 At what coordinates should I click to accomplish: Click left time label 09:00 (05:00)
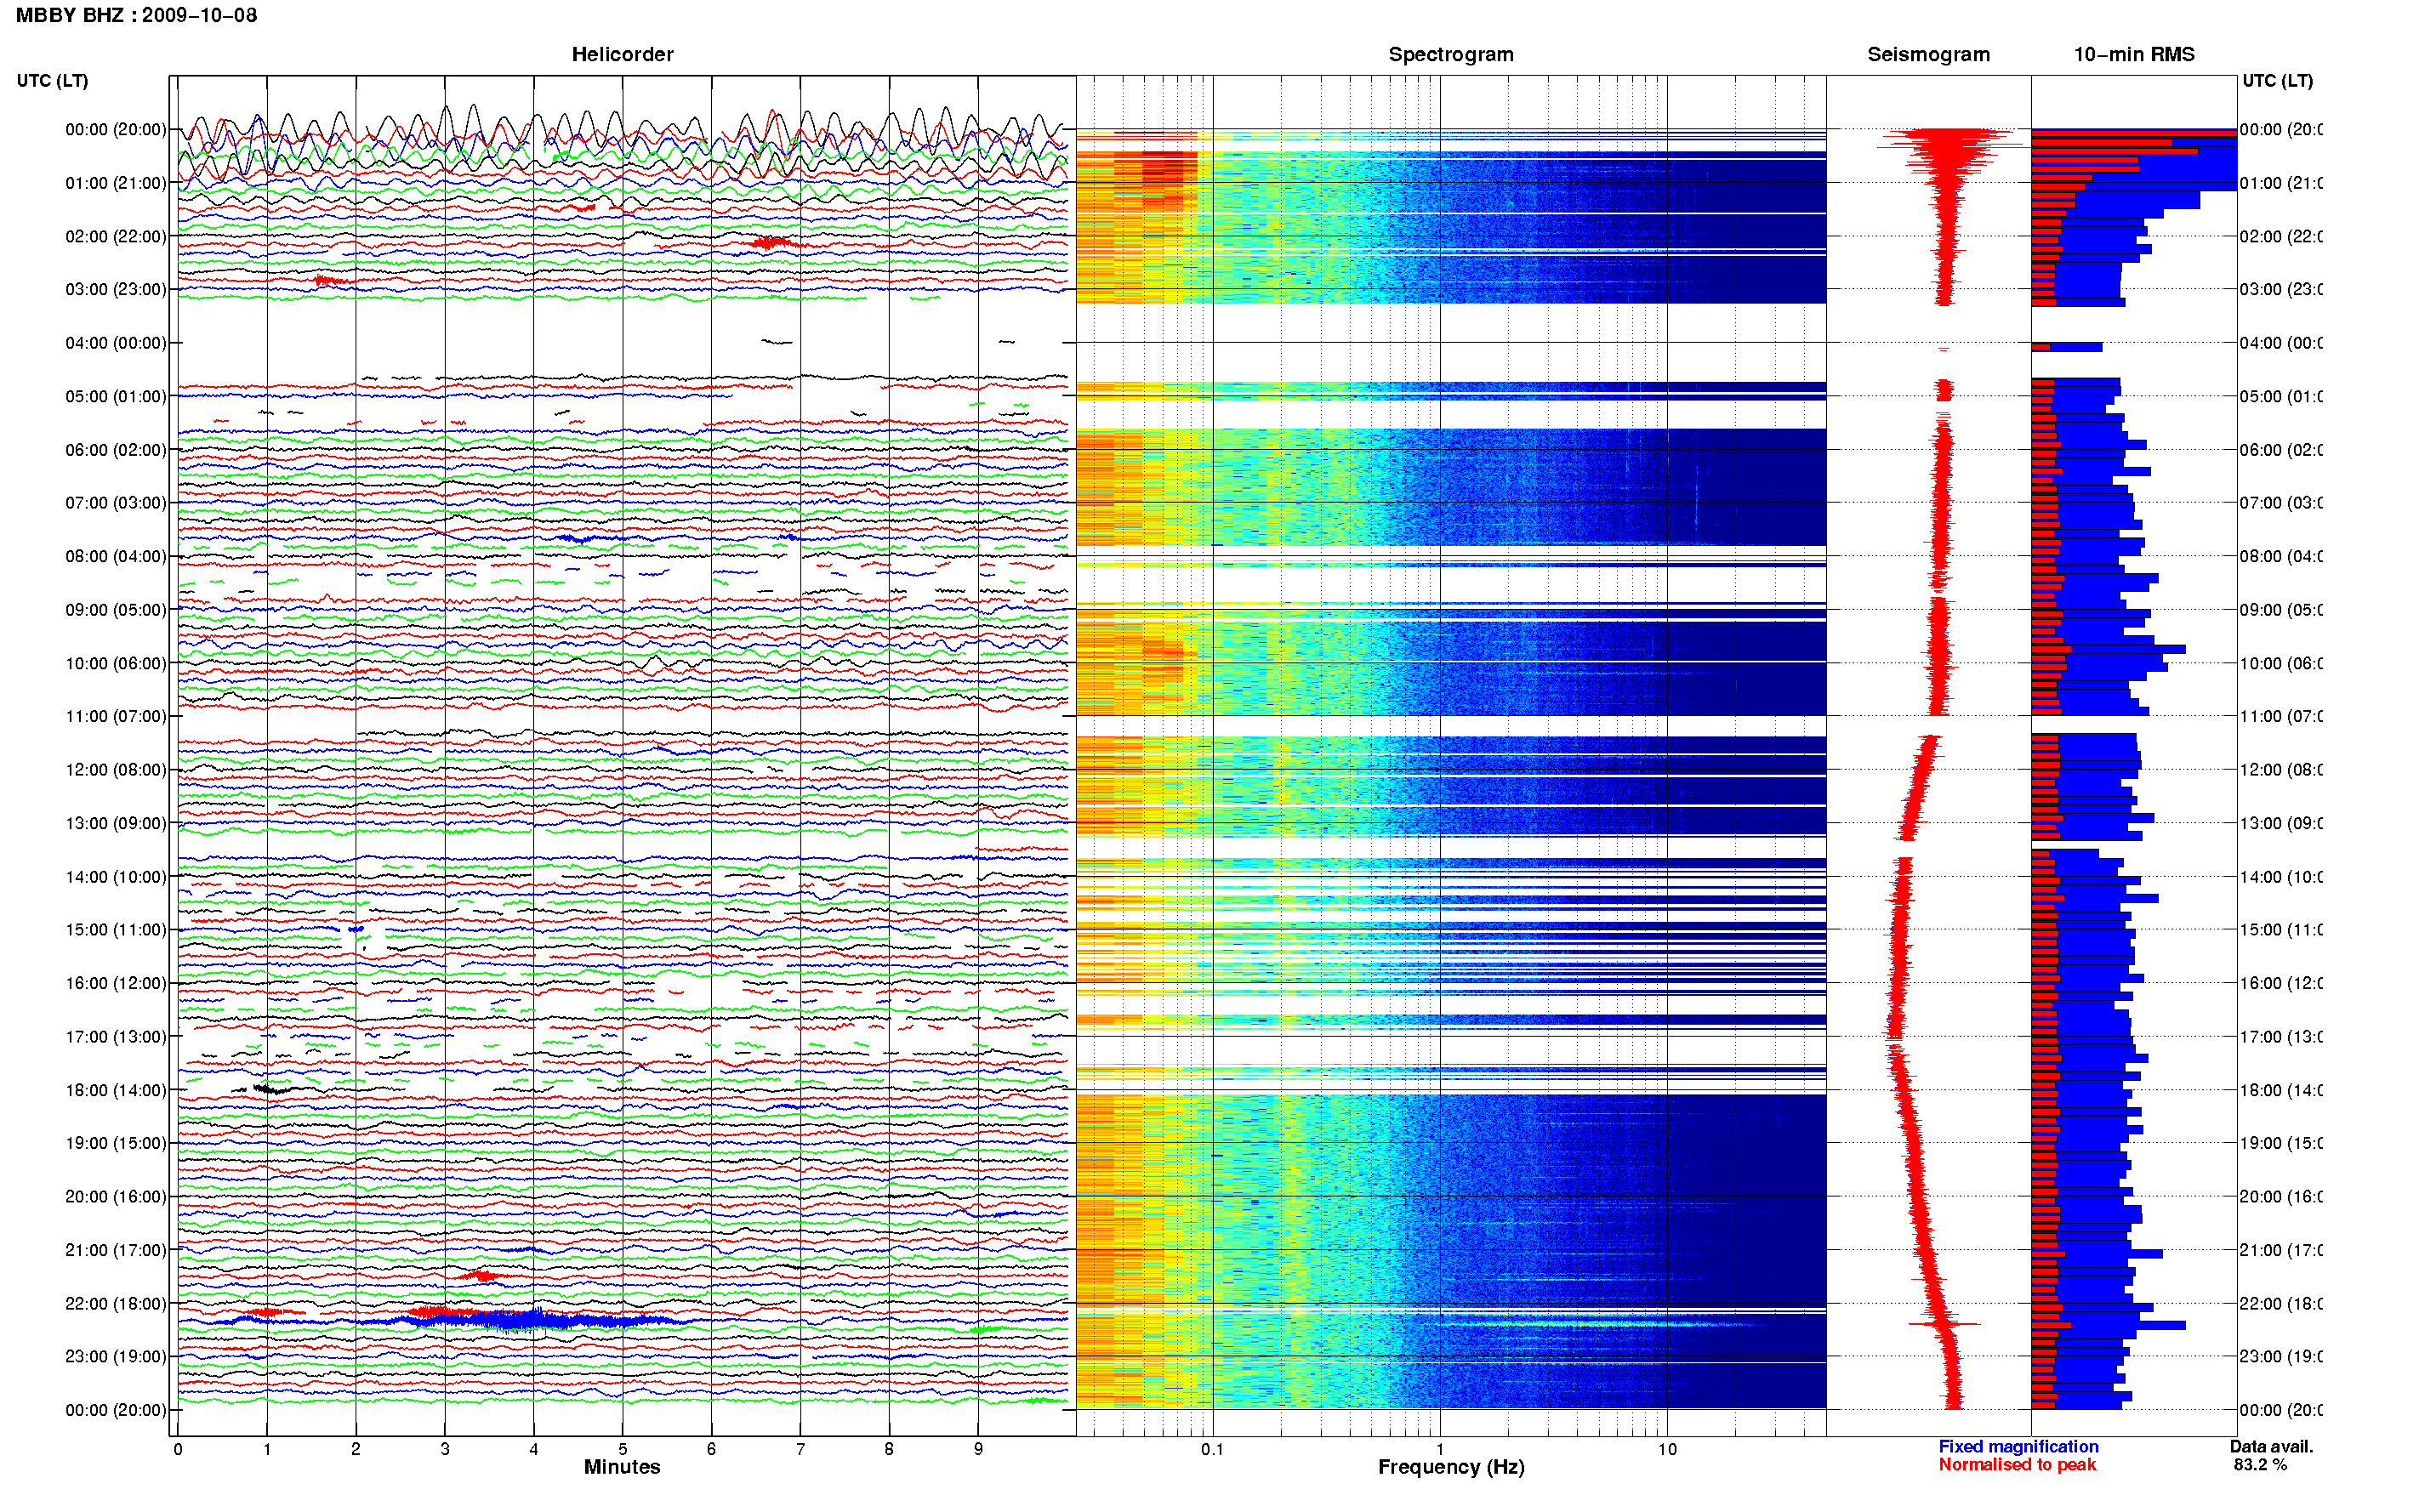tap(116, 609)
